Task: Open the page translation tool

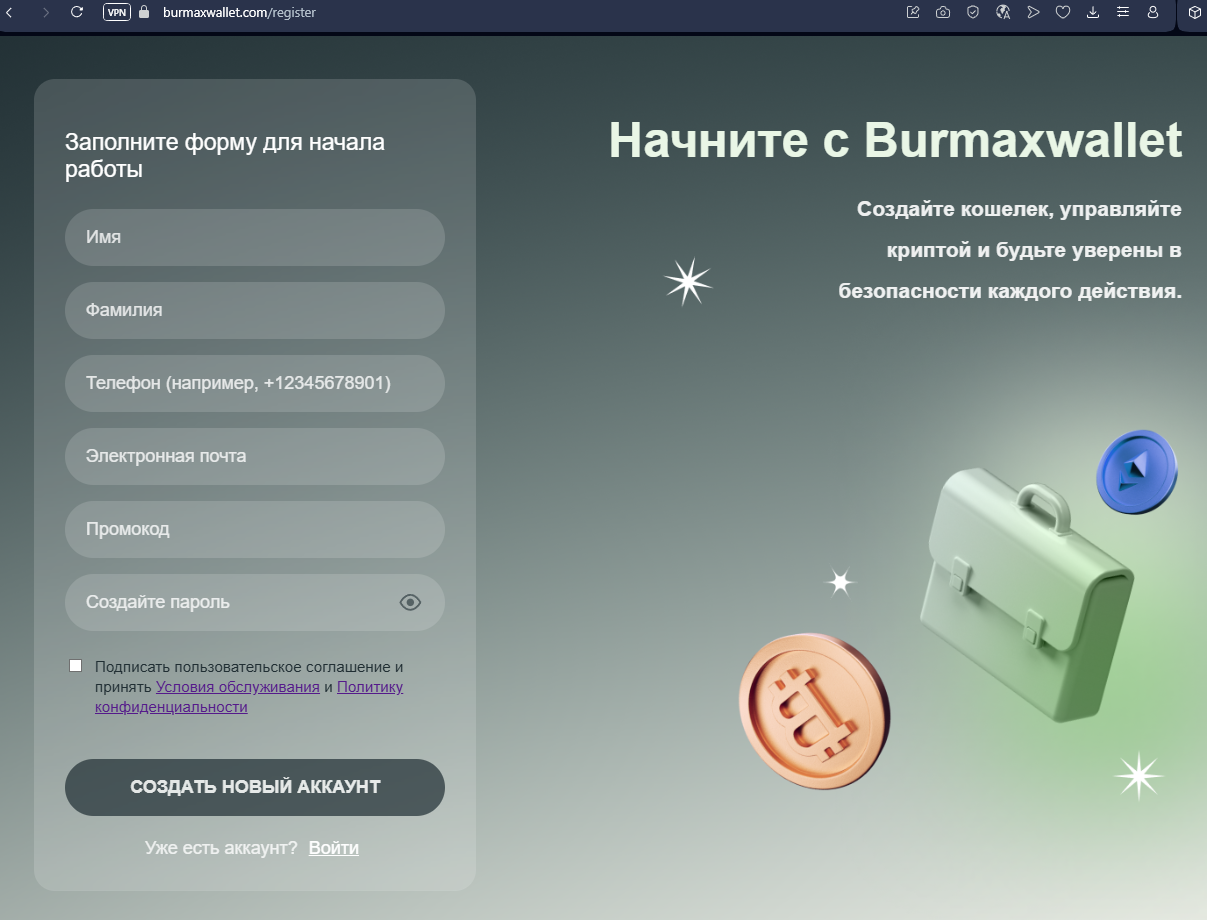Action: point(1003,13)
